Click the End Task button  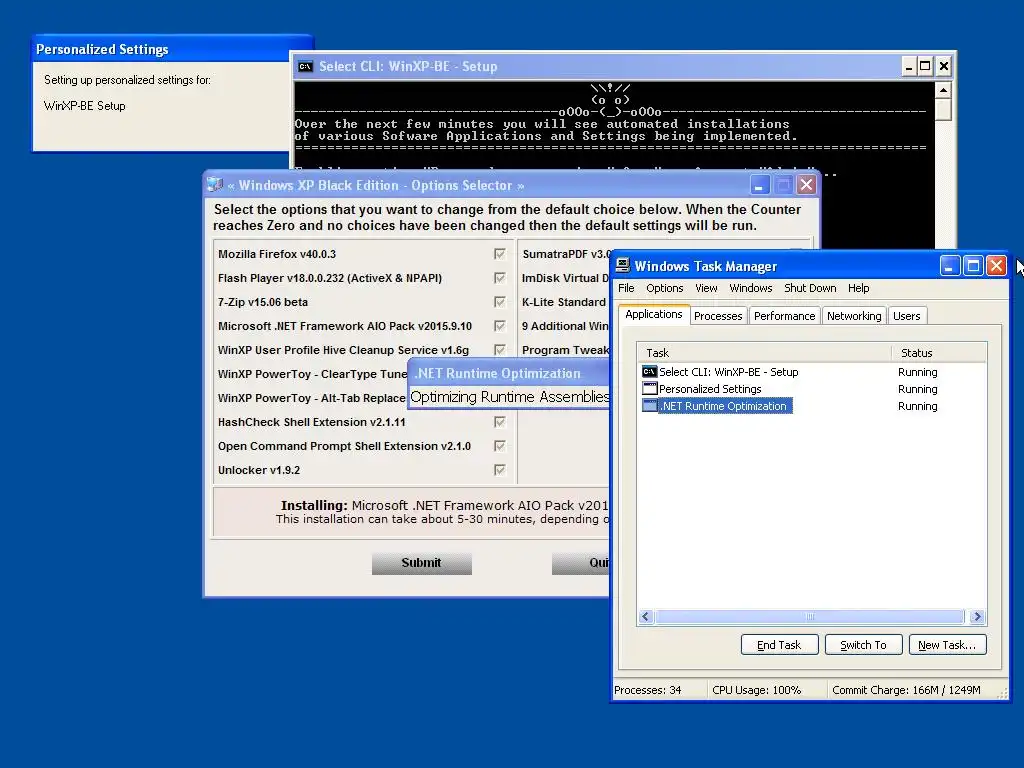point(779,645)
